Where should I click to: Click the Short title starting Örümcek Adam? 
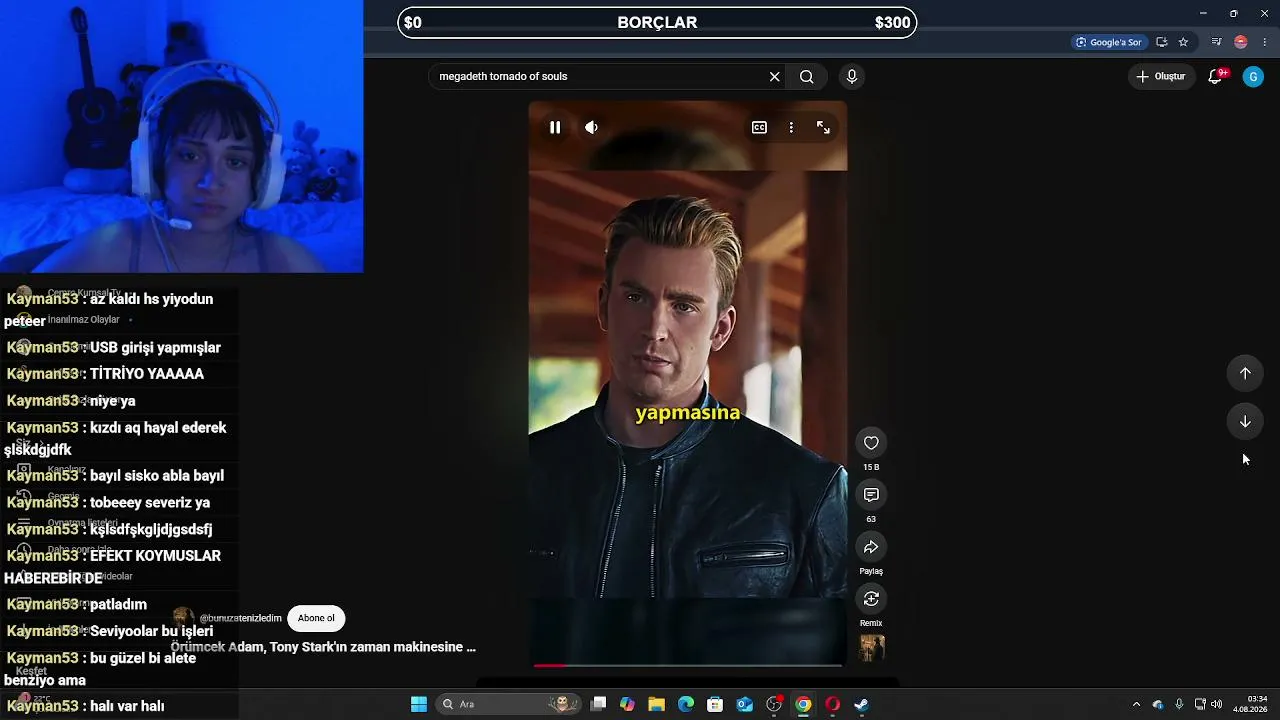tap(324, 647)
